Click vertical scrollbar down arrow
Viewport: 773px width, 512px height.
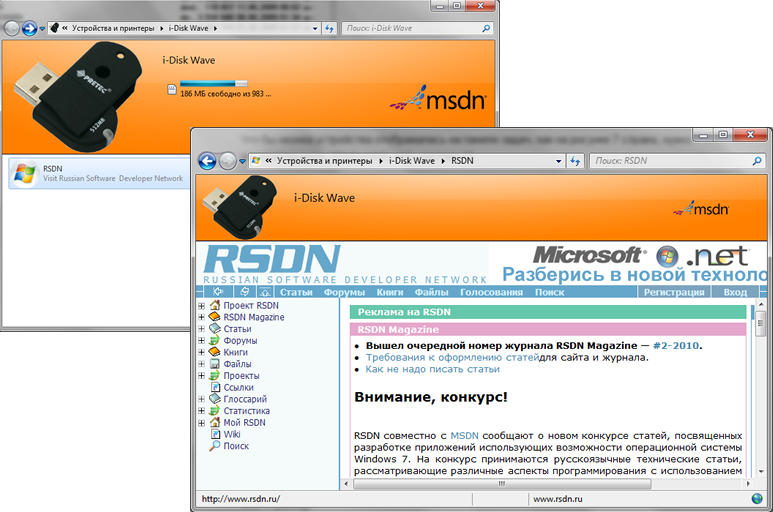click(x=761, y=472)
